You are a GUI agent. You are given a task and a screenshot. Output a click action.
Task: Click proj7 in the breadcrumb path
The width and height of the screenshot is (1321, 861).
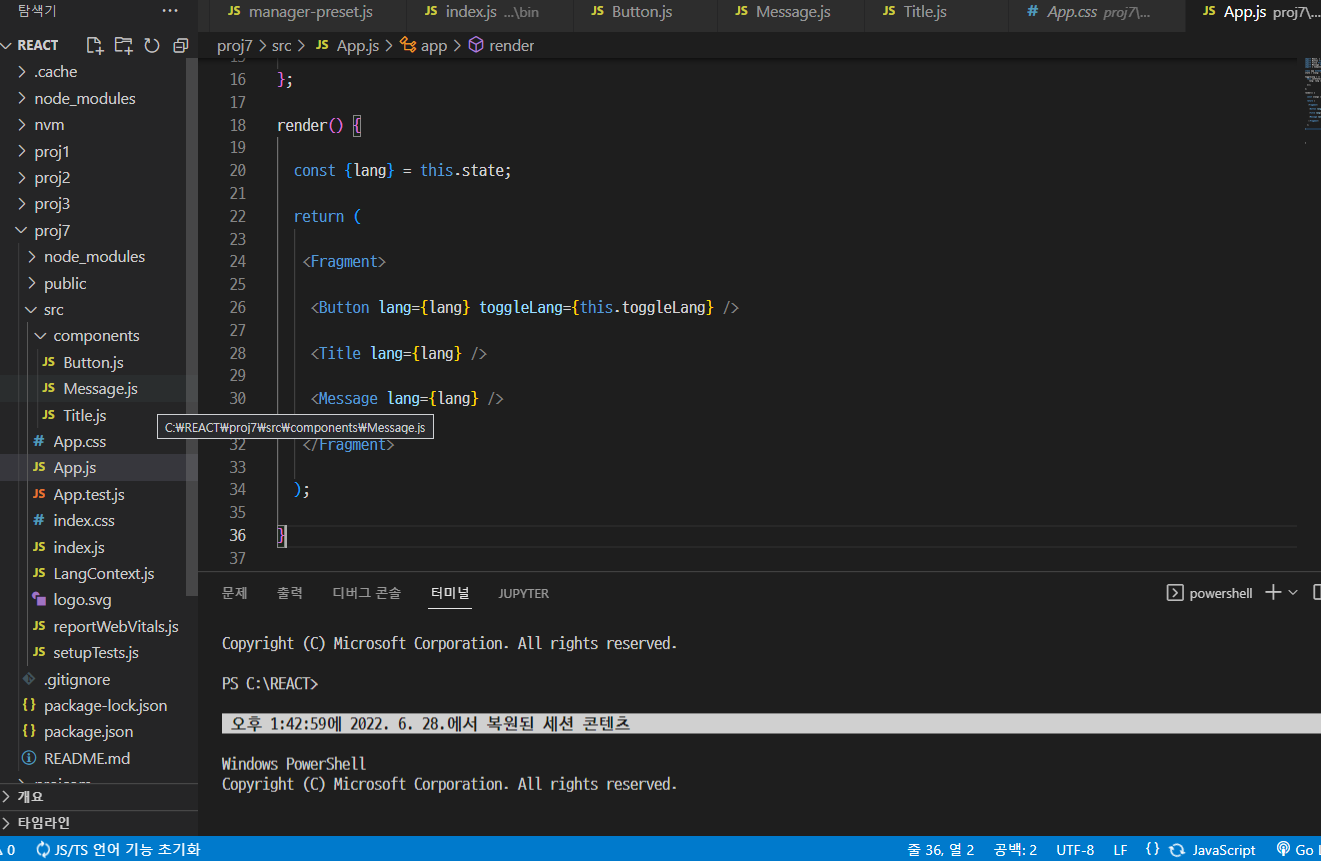click(234, 45)
